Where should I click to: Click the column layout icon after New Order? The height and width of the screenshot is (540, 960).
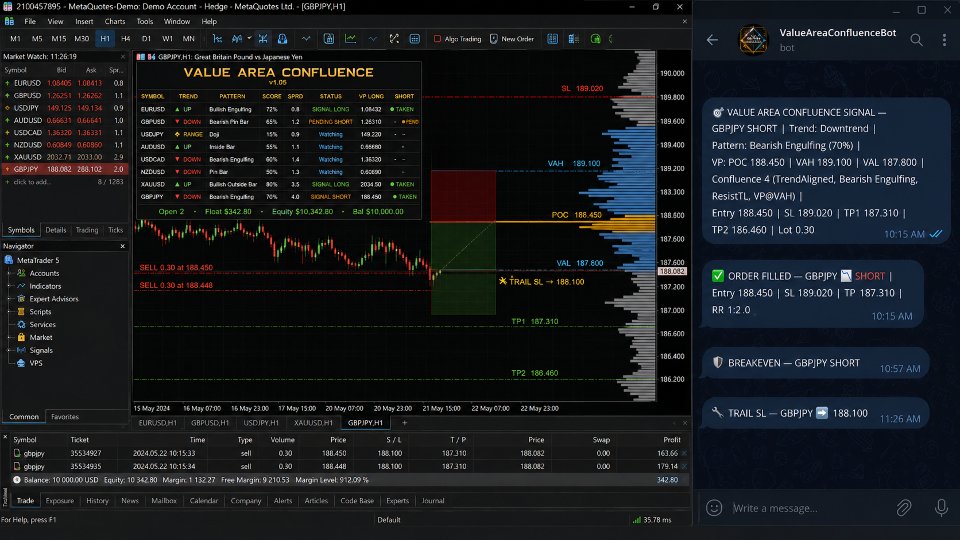[552, 39]
